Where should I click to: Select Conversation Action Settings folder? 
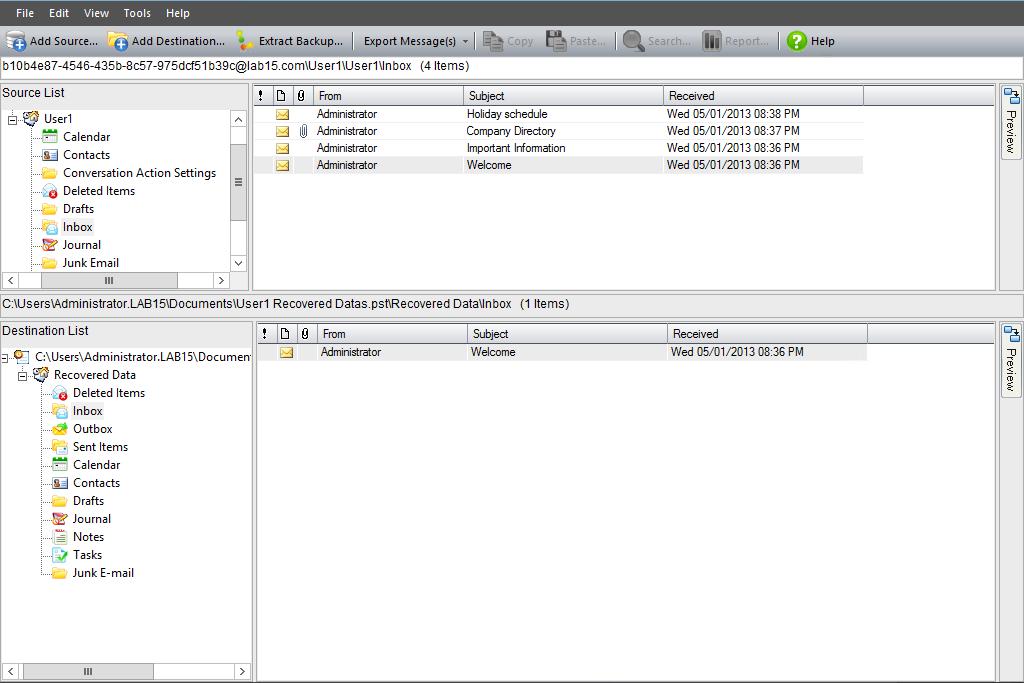(x=139, y=173)
